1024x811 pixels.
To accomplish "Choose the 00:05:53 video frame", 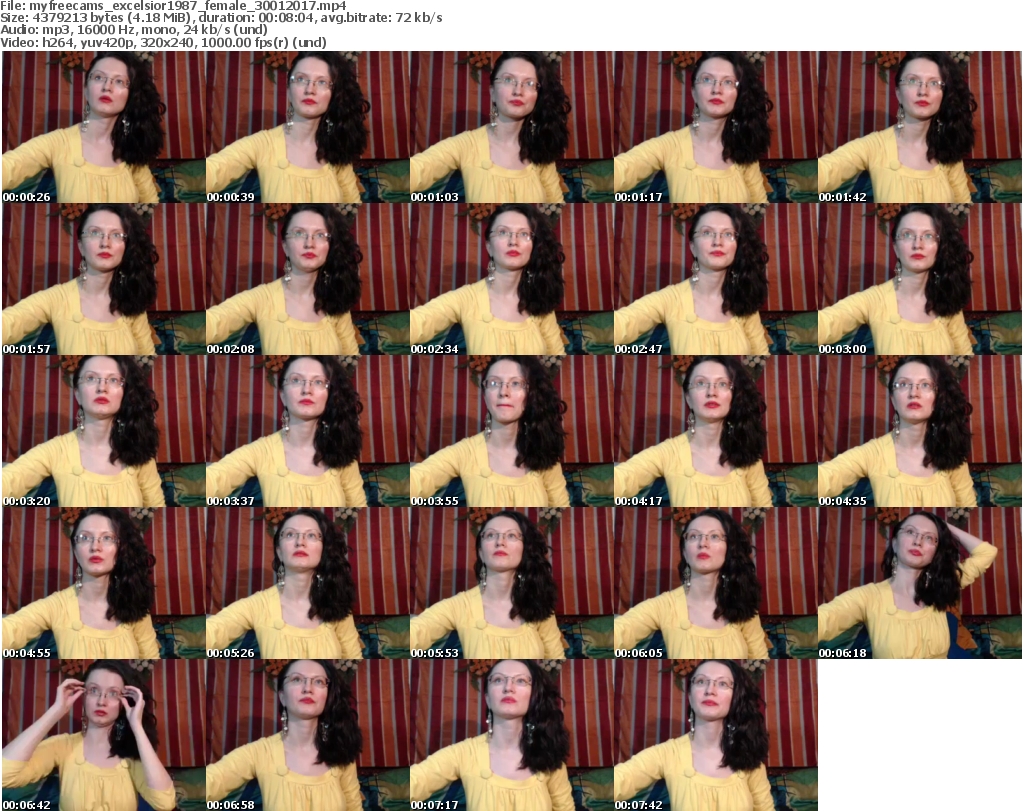I will (511, 582).
